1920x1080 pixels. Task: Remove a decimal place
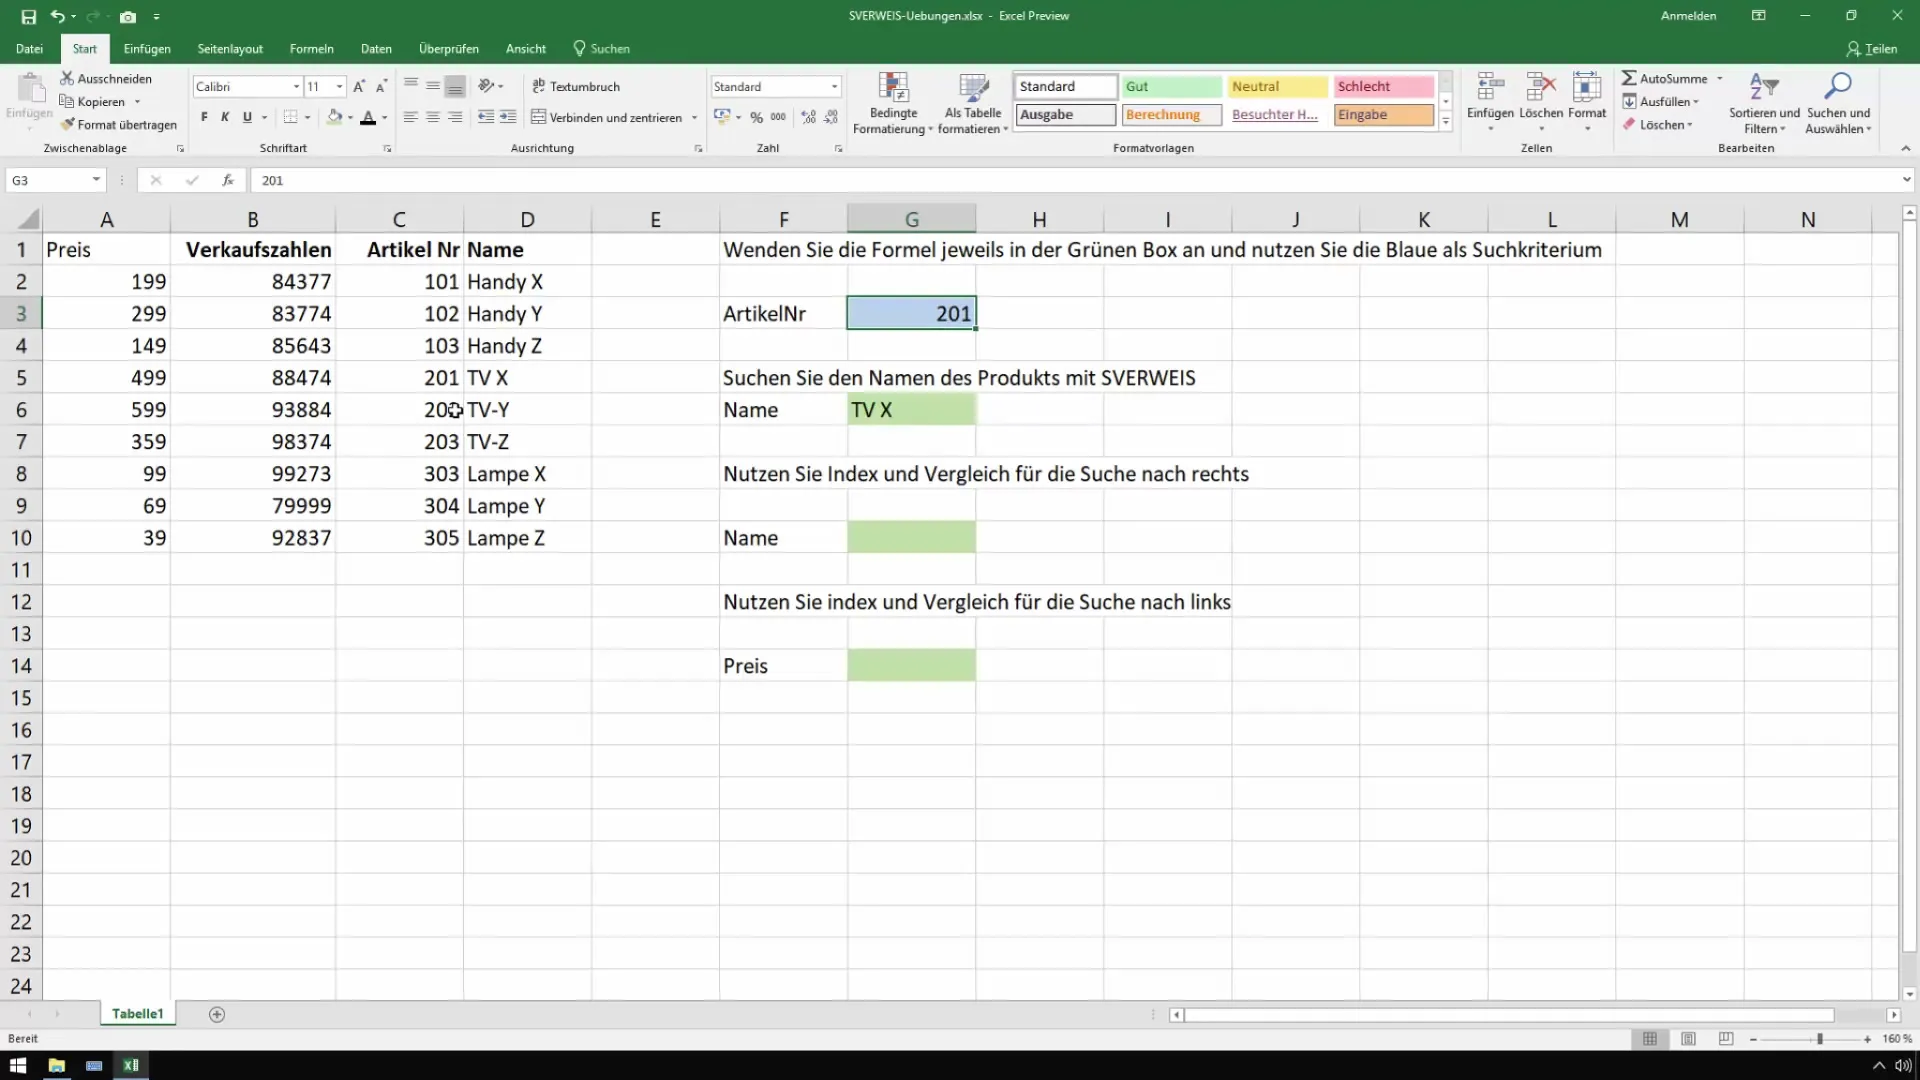point(831,117)
